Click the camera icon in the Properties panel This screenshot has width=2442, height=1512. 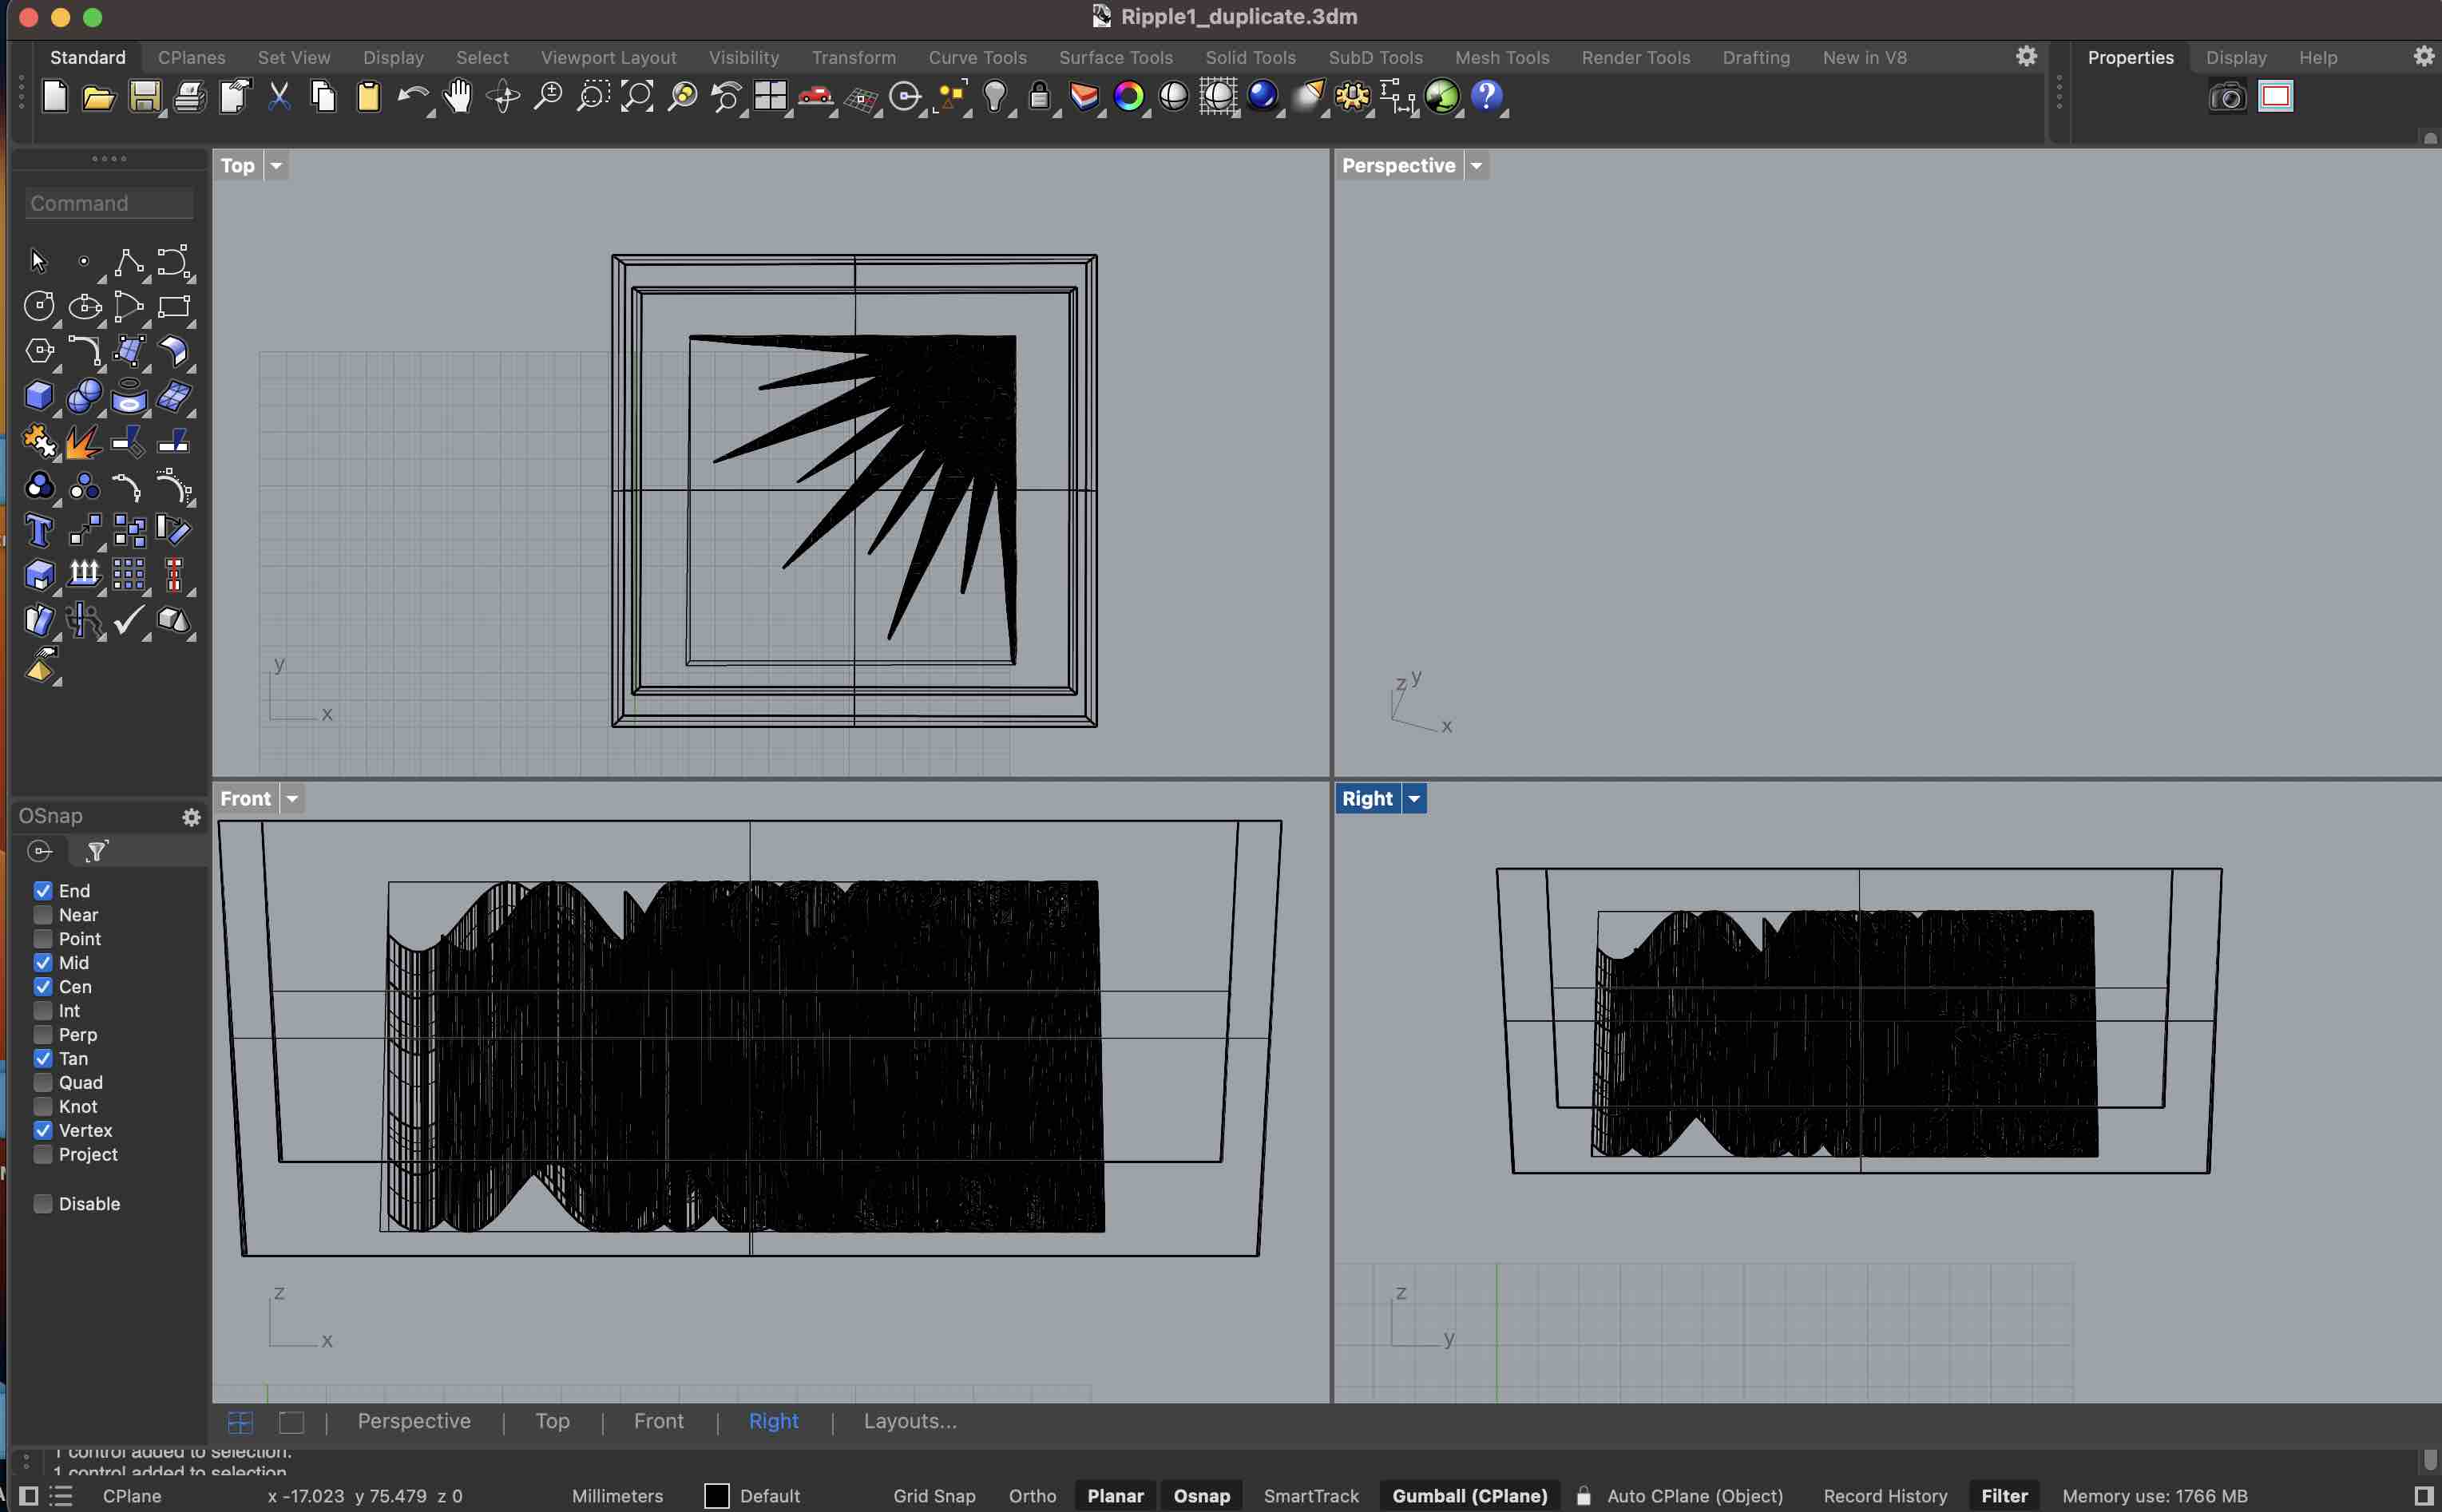pyautogui.click(x=2227, y=97)
